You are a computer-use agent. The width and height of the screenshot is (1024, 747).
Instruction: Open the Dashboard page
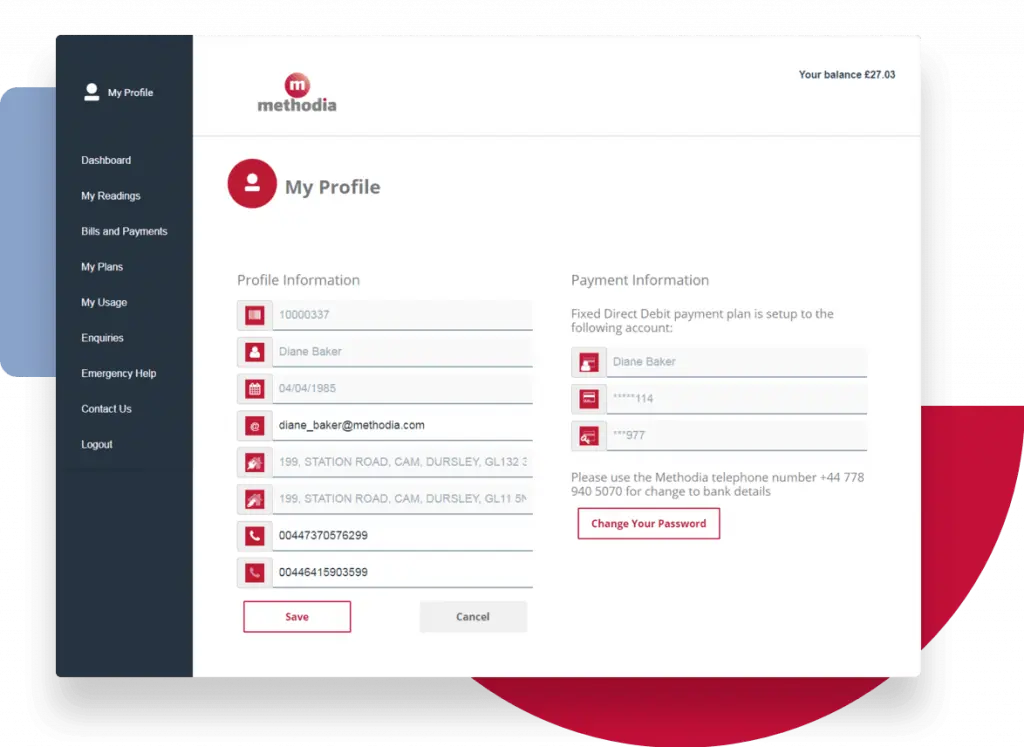tap(106, 160)
